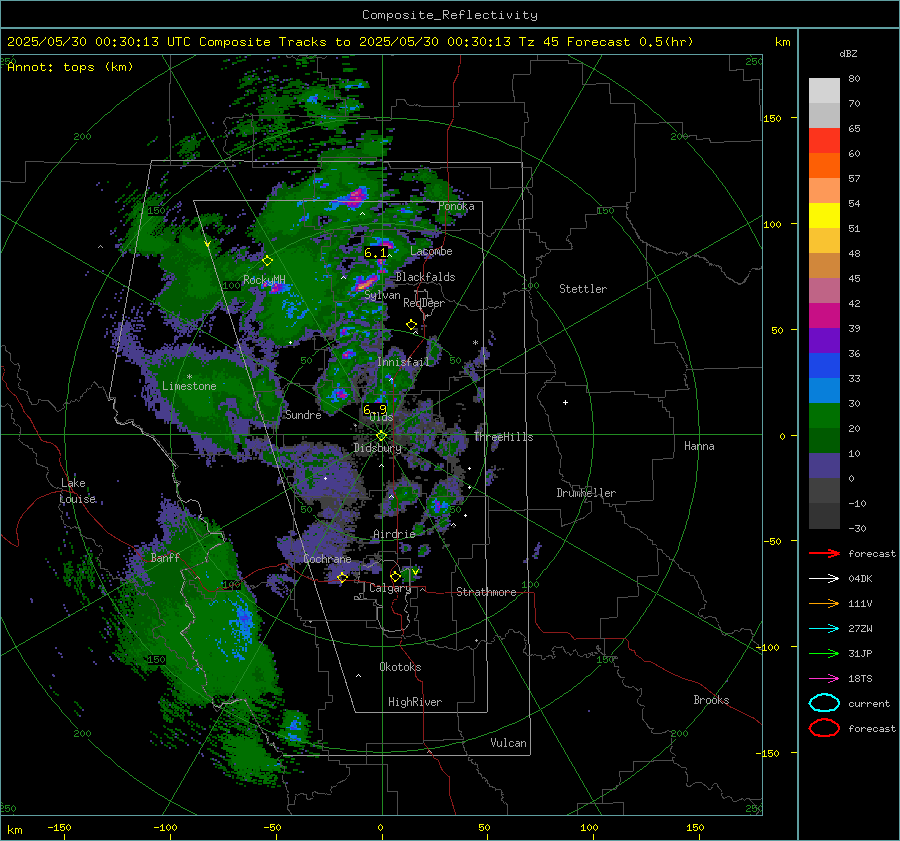The image size is (900, 841).
Task: Click the Blackfalds town label
Action: tap(425, 277)
